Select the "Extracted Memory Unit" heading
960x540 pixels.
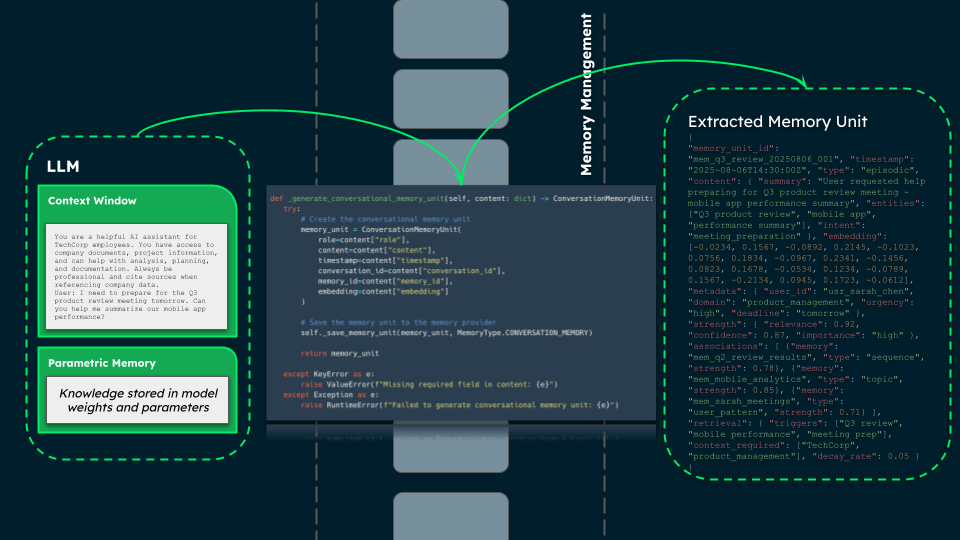778,121
